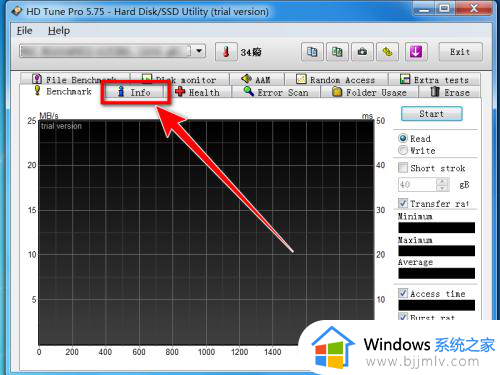Click the Access time value box
The height and width of the screenshot is (375, 500).
point(436,305)
